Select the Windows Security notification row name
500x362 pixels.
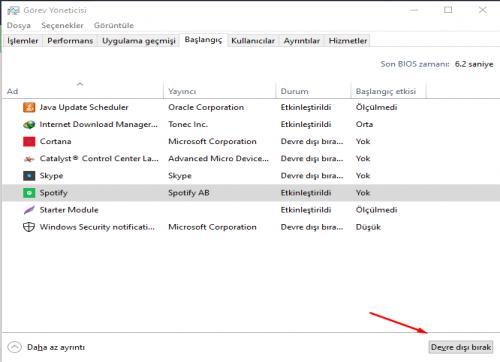pyautogui.click(x=97, y=227)
